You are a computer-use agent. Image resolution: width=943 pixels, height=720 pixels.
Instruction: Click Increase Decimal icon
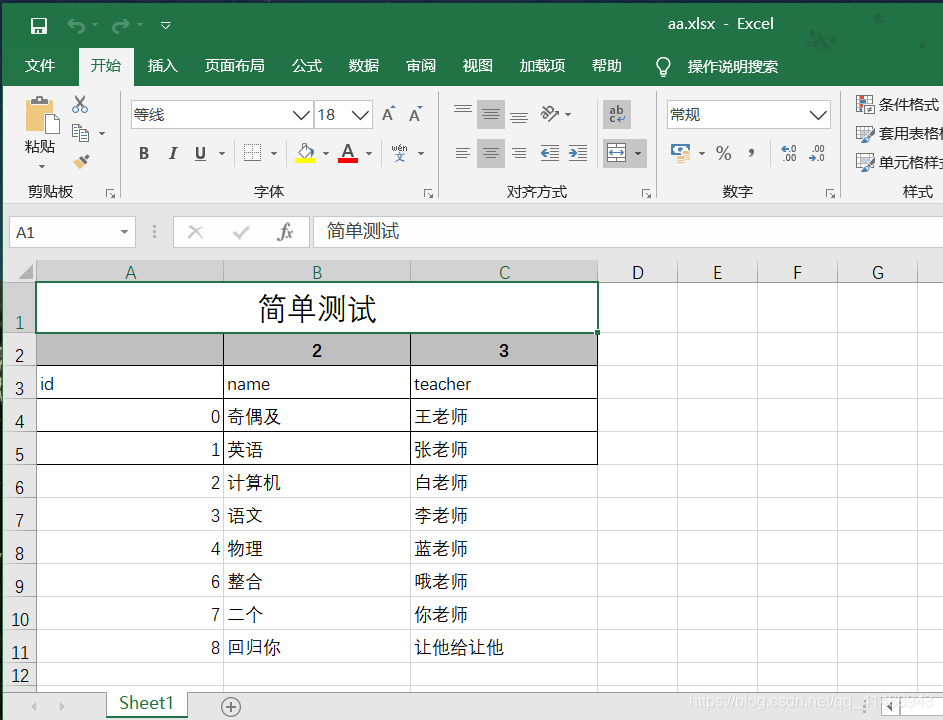pos(788,153)
